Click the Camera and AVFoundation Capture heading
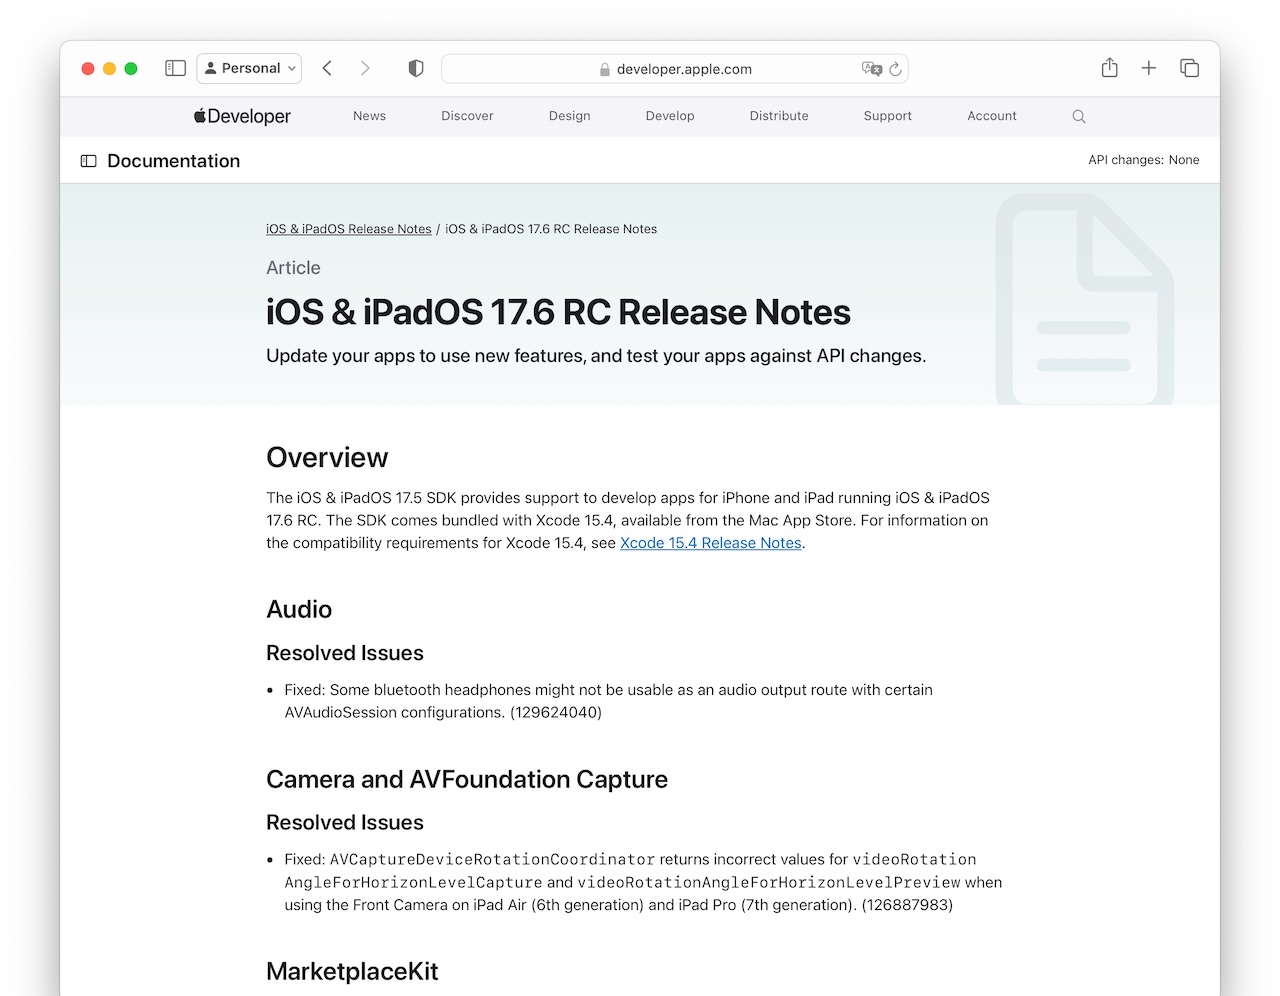 click(x=467, y=779)
